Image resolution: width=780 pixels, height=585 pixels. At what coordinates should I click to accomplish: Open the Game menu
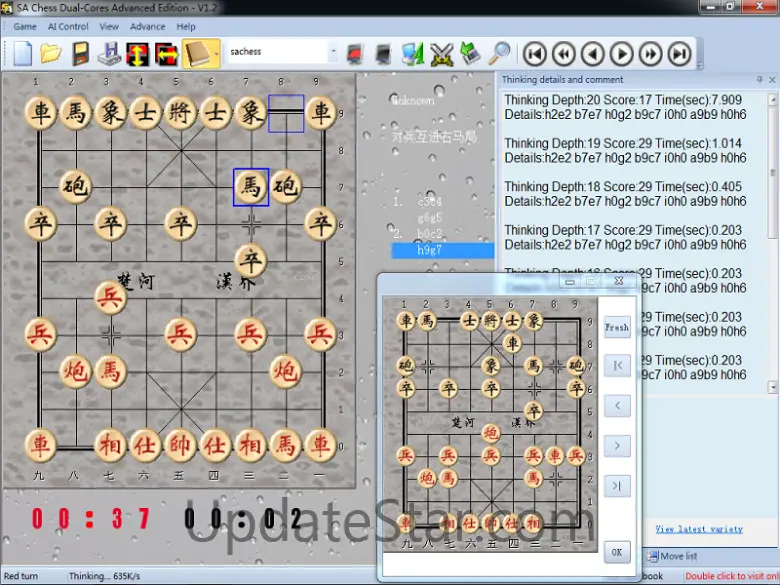(25, 27)
